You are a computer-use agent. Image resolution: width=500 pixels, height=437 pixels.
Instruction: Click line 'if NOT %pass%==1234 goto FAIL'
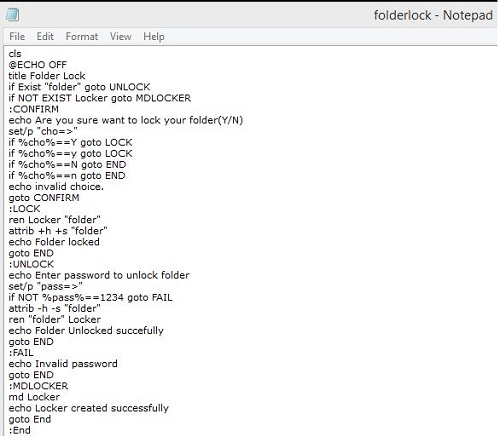point(91,297)
